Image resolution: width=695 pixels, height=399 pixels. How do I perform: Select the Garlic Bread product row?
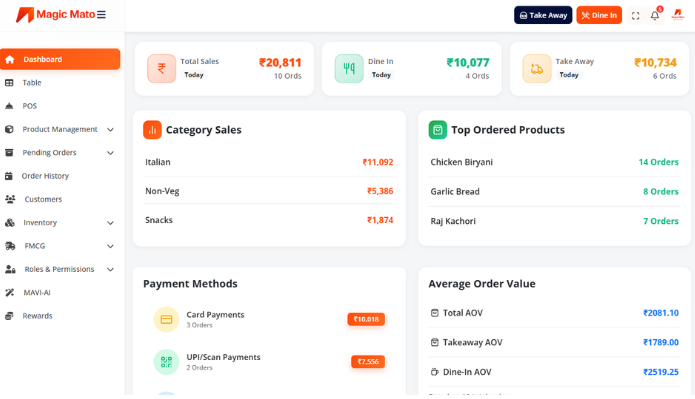point(554,192)
